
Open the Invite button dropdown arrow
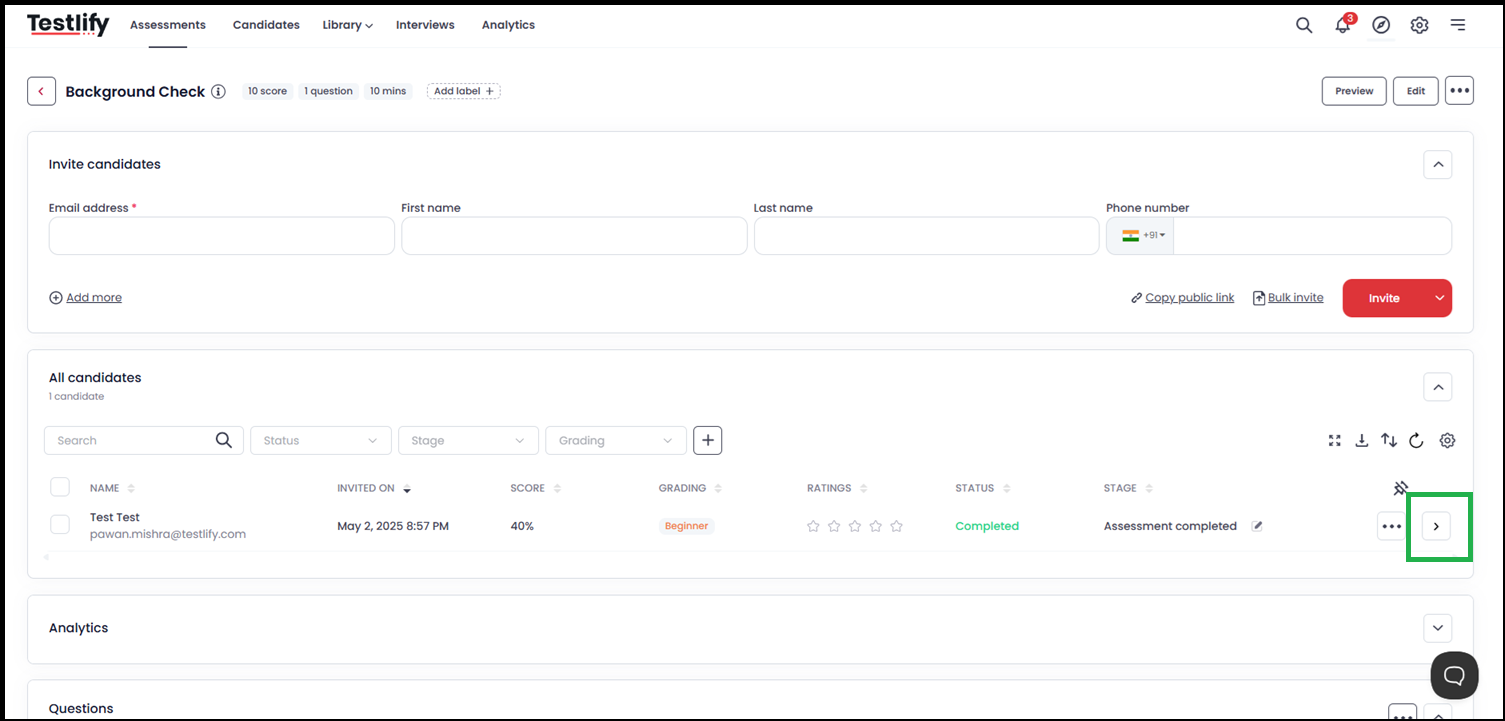pyautogui.click(x=1439, y=298)
